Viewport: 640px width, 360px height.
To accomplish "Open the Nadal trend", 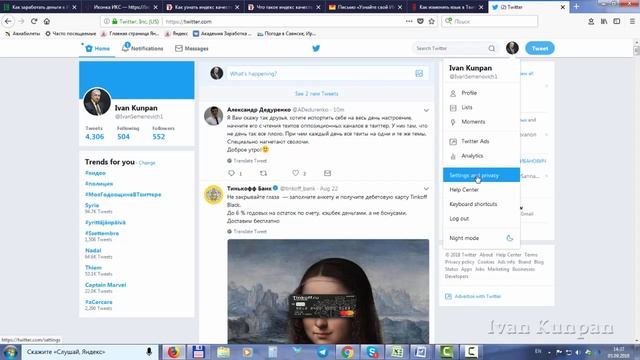I will point(93,250).
